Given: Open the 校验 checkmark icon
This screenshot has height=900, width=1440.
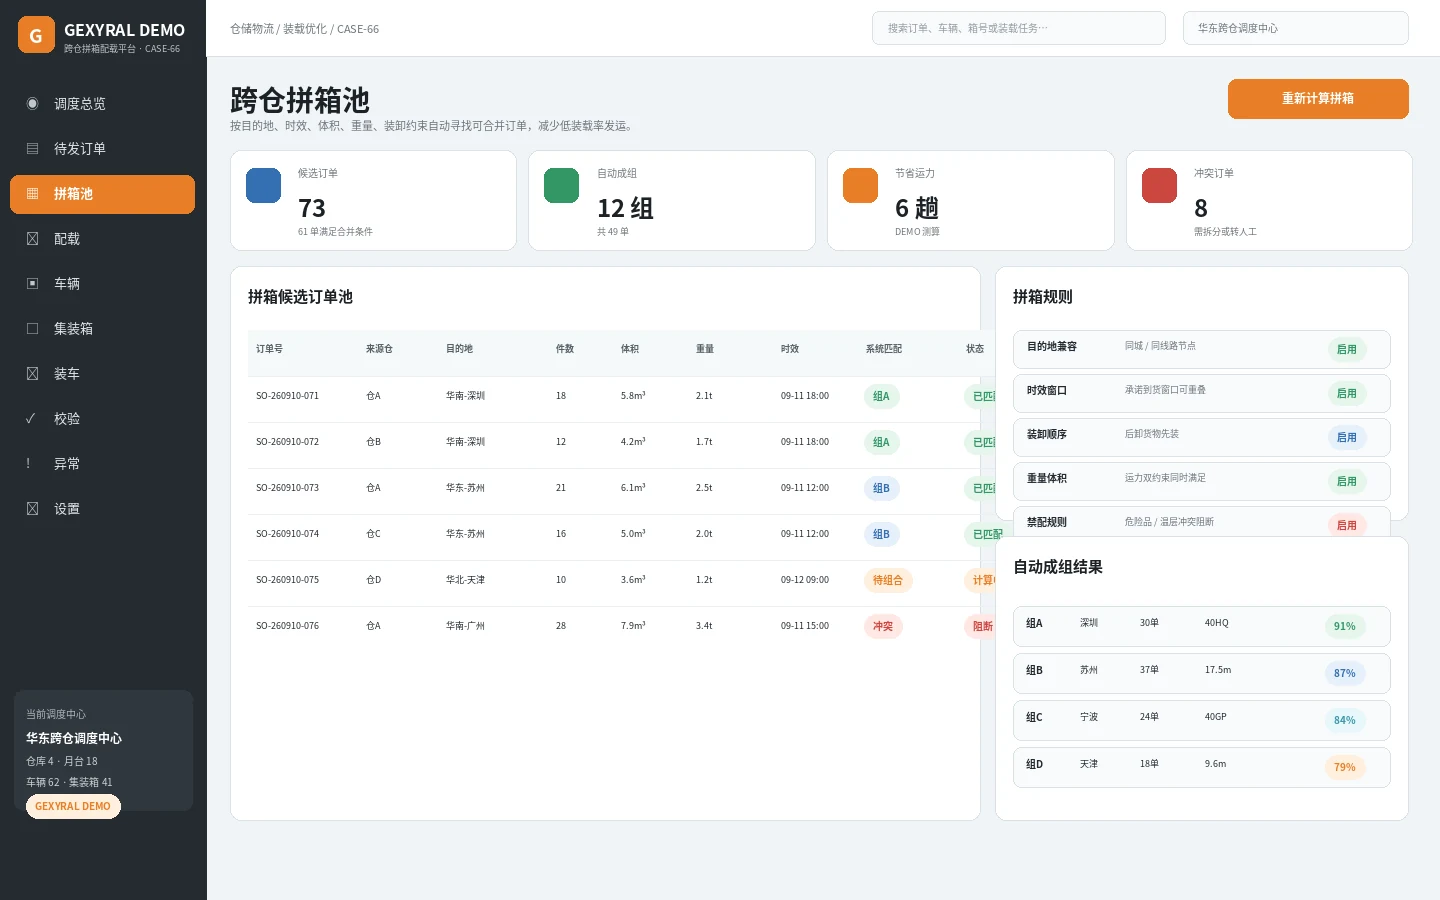Looking at the screenshot, I should (30, 419).
